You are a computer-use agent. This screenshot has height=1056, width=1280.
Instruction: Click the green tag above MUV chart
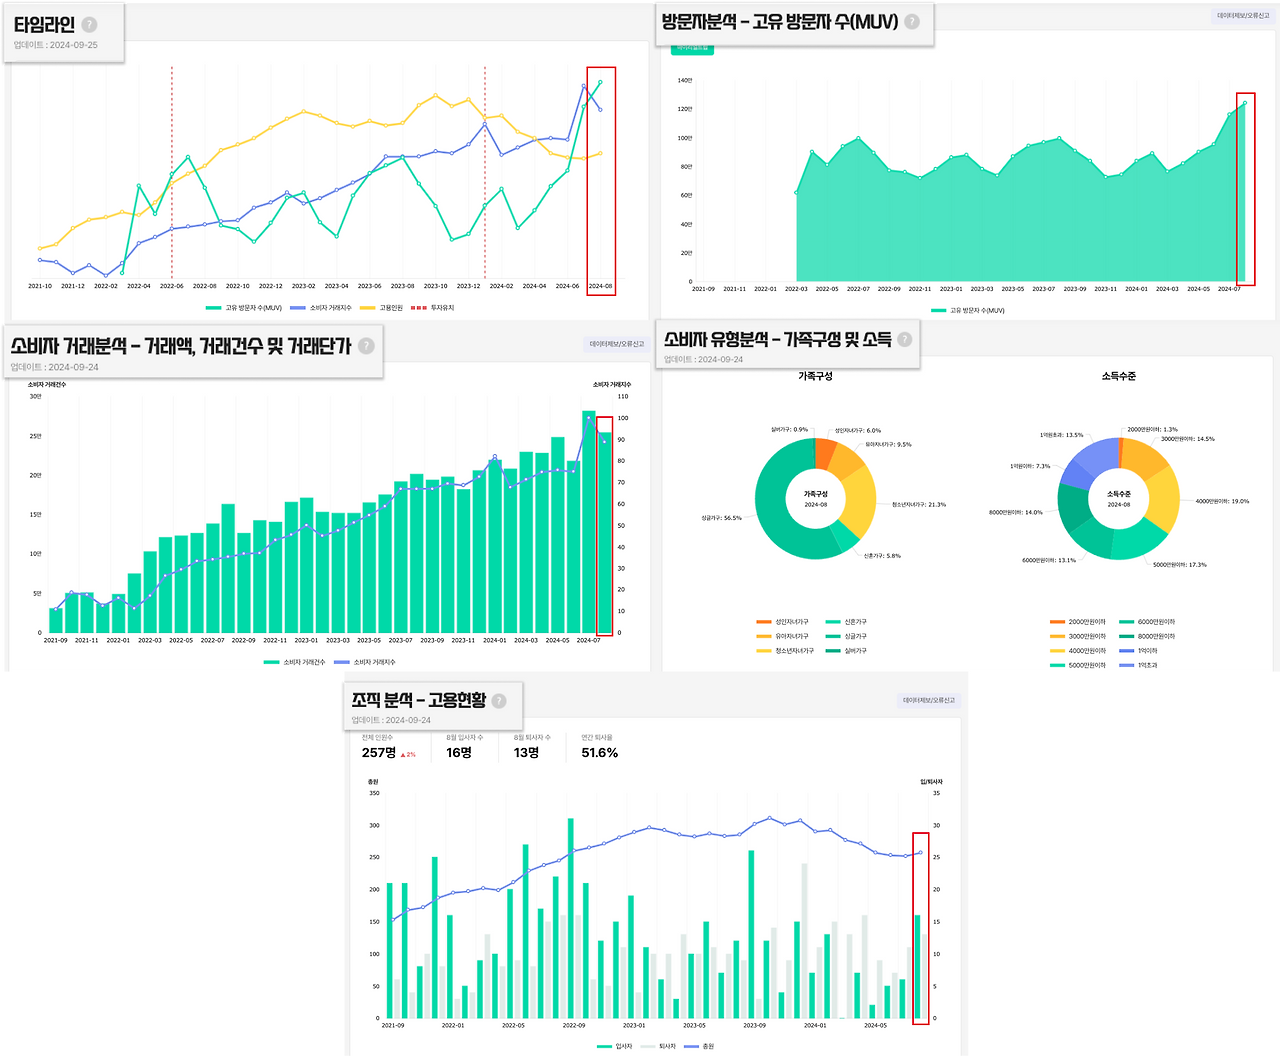coord(691,48)
